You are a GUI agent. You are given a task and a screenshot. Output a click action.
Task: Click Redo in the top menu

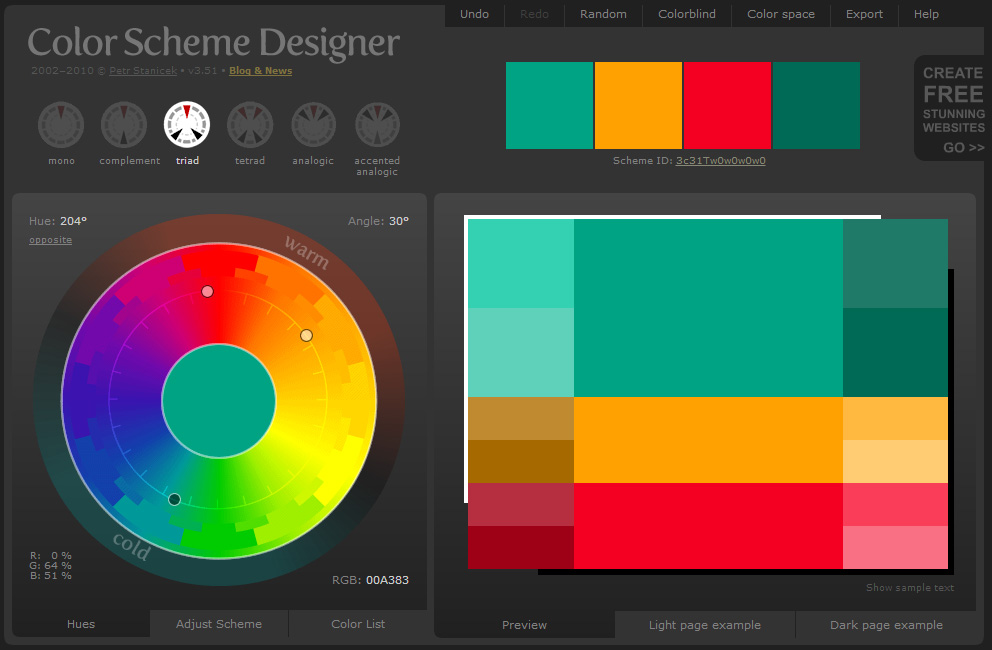pyautogui.click(x=535, y=14)
